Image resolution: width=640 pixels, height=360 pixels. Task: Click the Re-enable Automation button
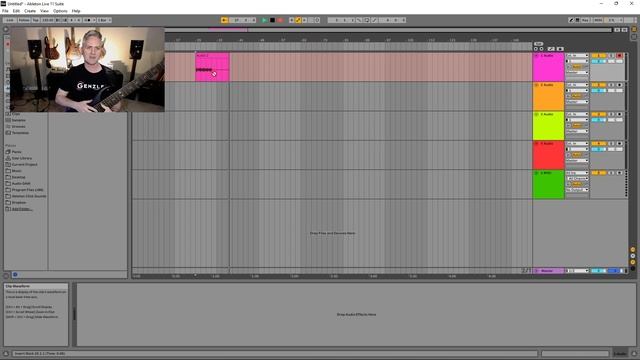click(304, 20)
